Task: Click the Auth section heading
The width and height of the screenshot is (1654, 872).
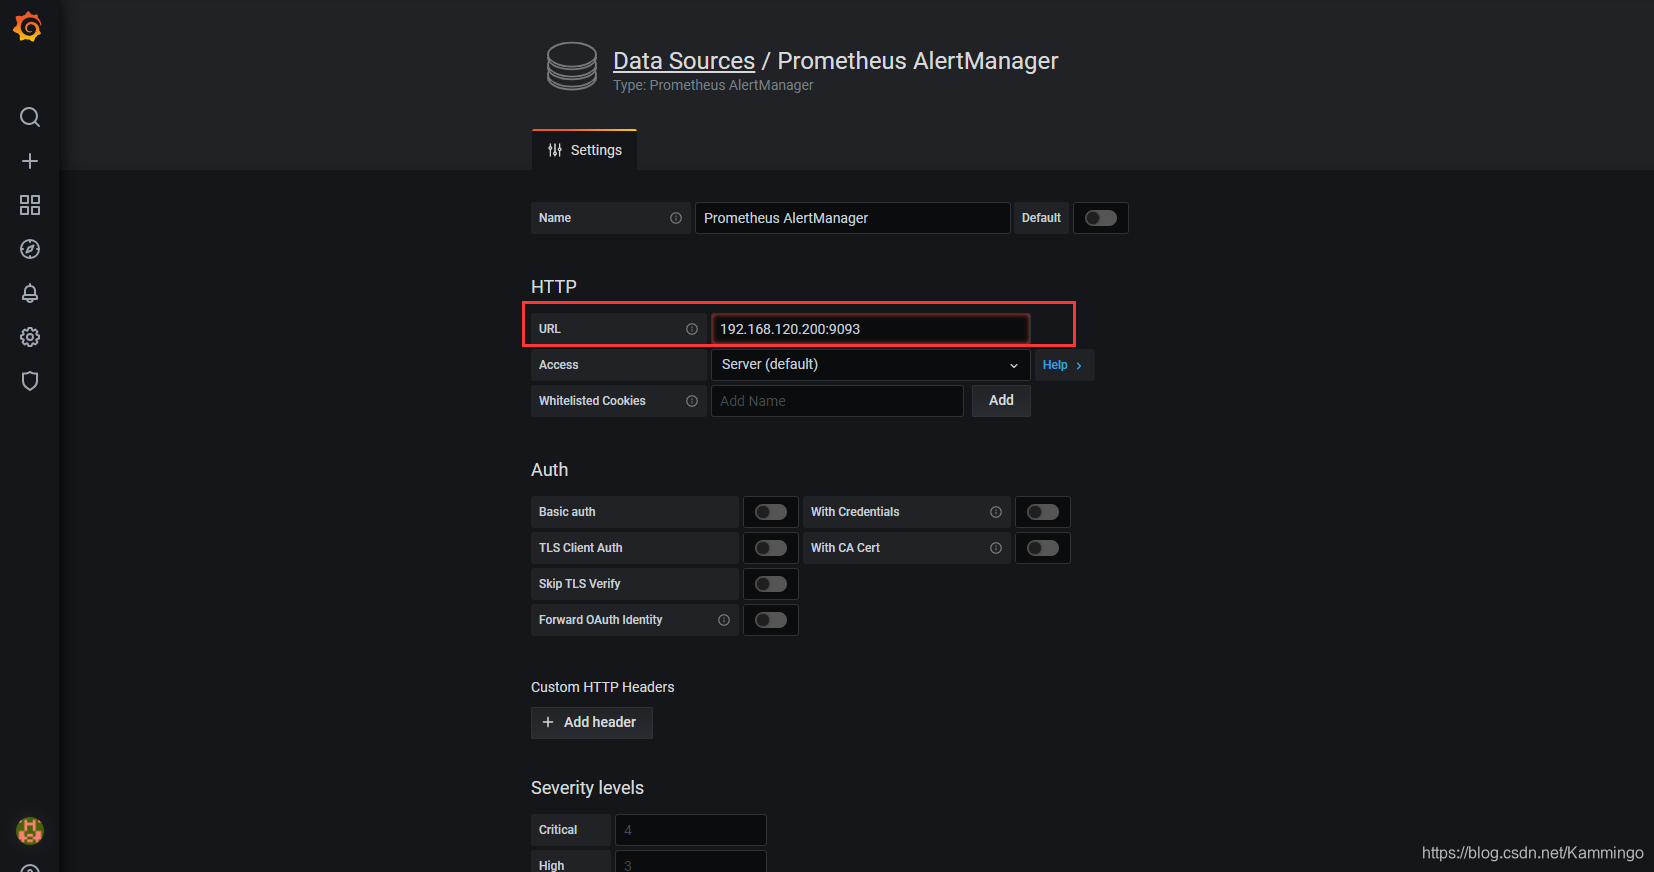Action: 549,470
